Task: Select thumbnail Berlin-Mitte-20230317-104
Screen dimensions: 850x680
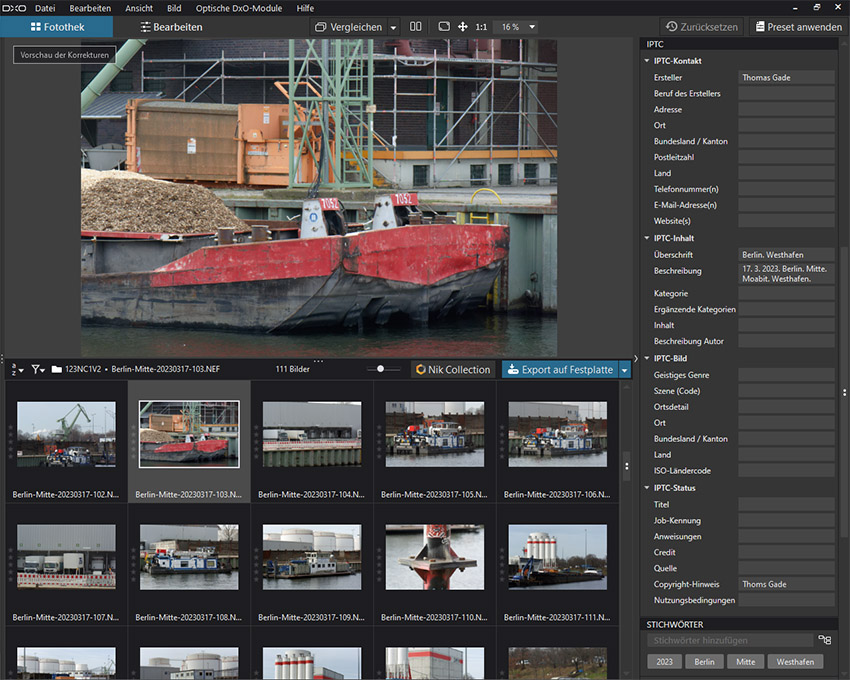Action: pyautogui.click(x=312, y=434)
